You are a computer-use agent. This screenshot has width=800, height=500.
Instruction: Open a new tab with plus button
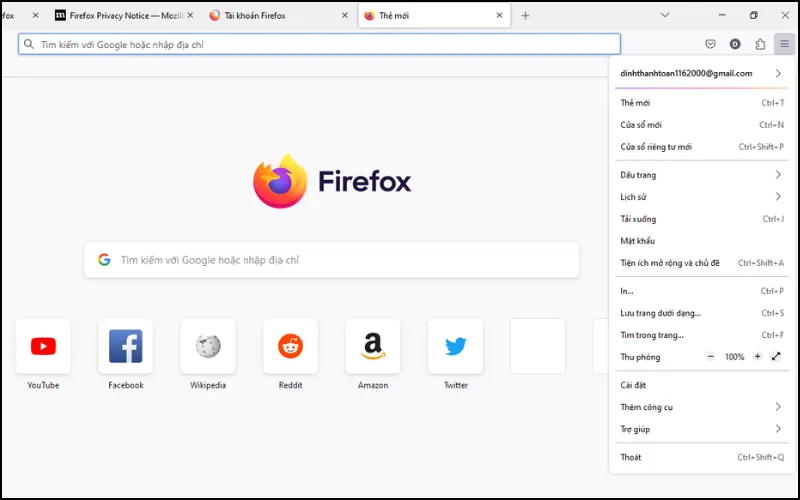[525, 15]
